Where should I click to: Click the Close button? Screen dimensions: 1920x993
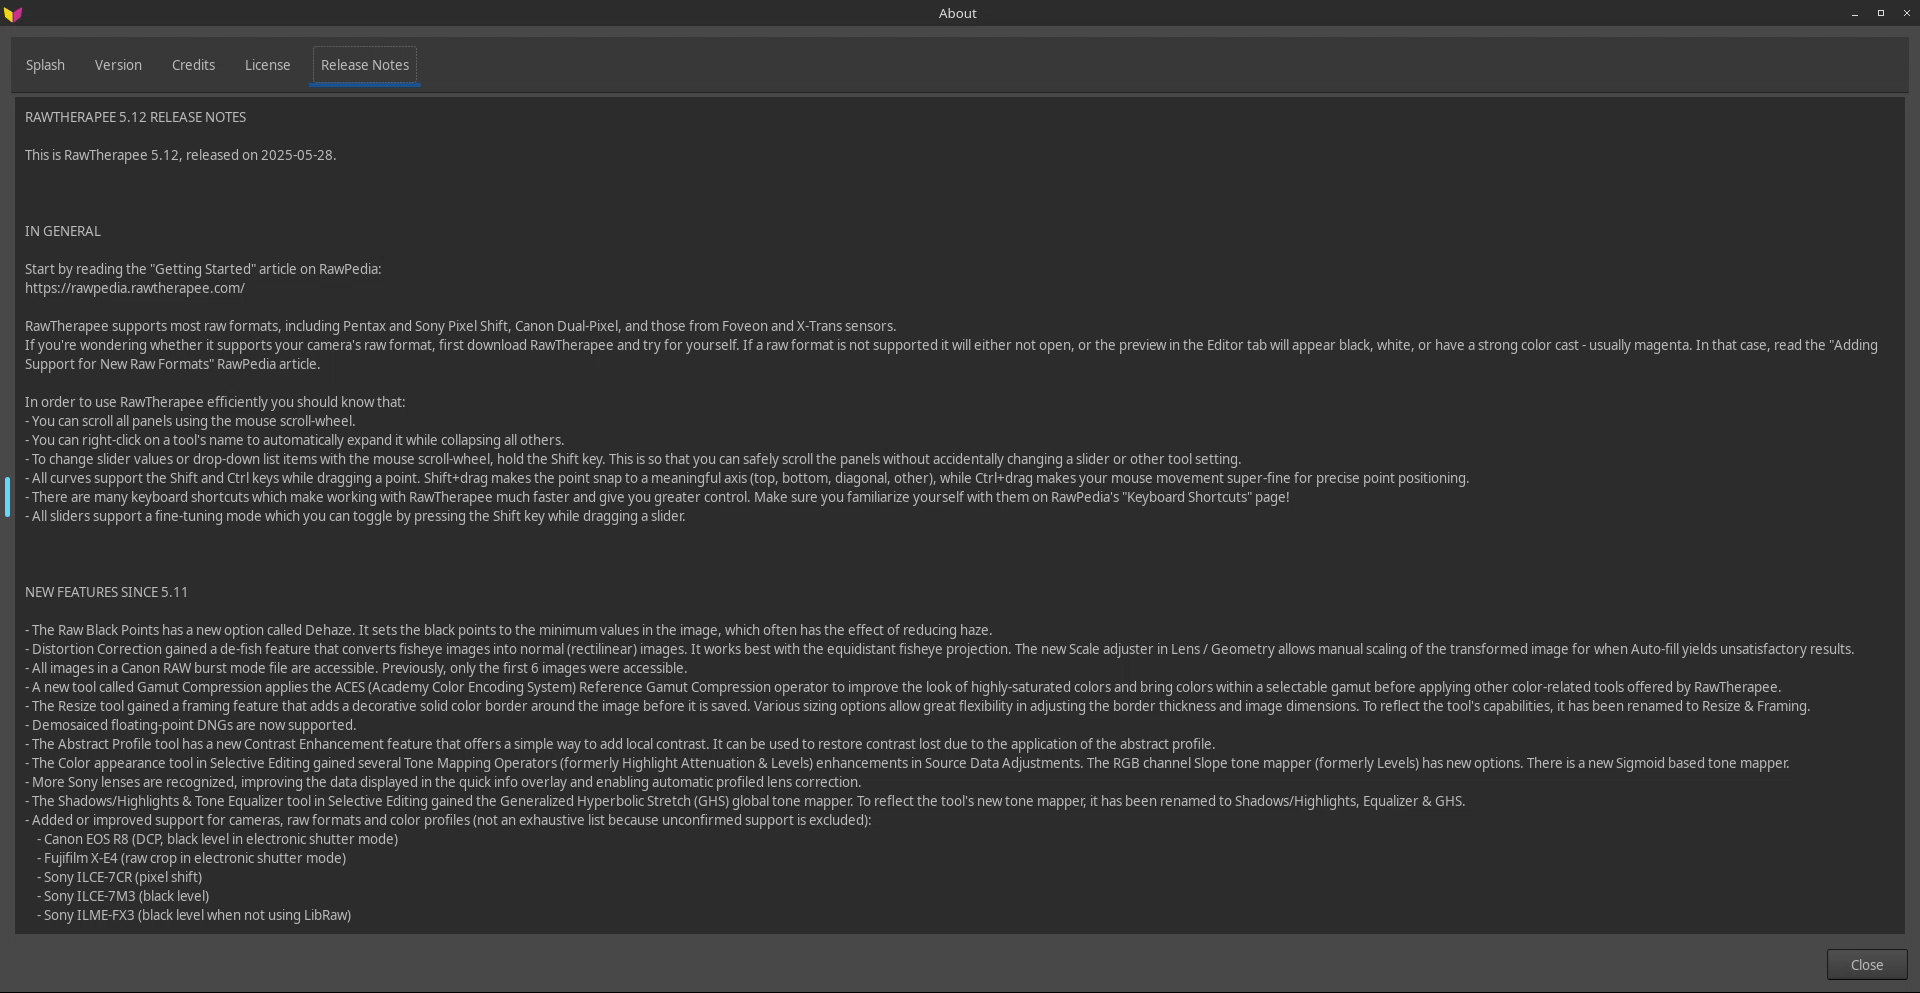pos(1866,965)
